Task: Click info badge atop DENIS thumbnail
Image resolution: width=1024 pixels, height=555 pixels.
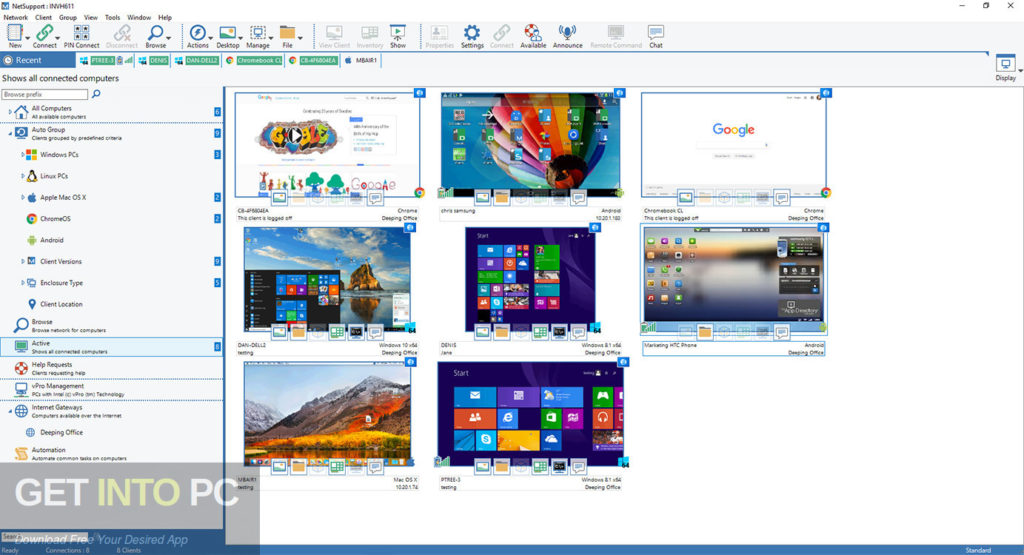Action: pyautogui.click(x=595, y=227)
